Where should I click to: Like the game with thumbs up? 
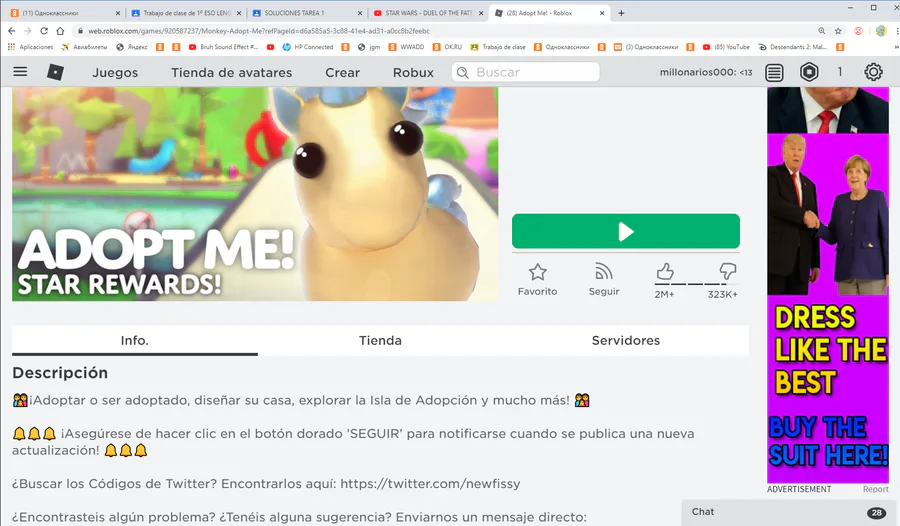665,271
